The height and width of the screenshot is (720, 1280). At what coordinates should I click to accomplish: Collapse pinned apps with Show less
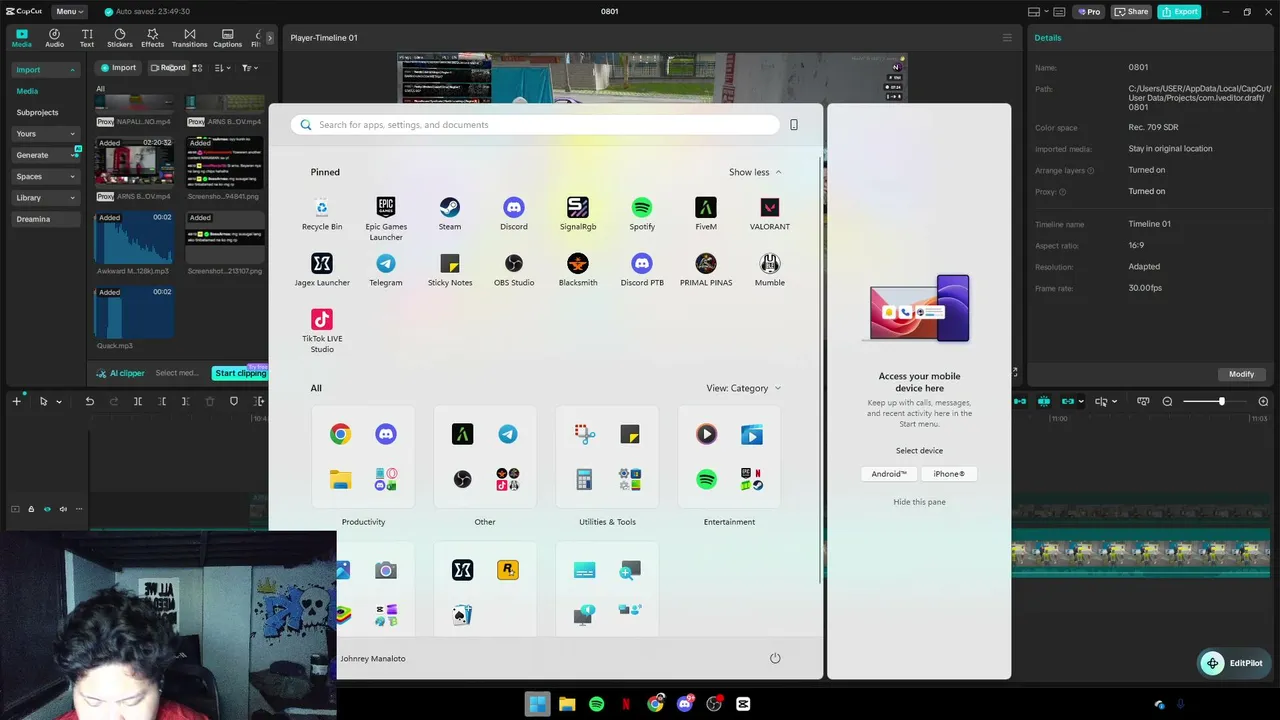click(x=755, y=172)
